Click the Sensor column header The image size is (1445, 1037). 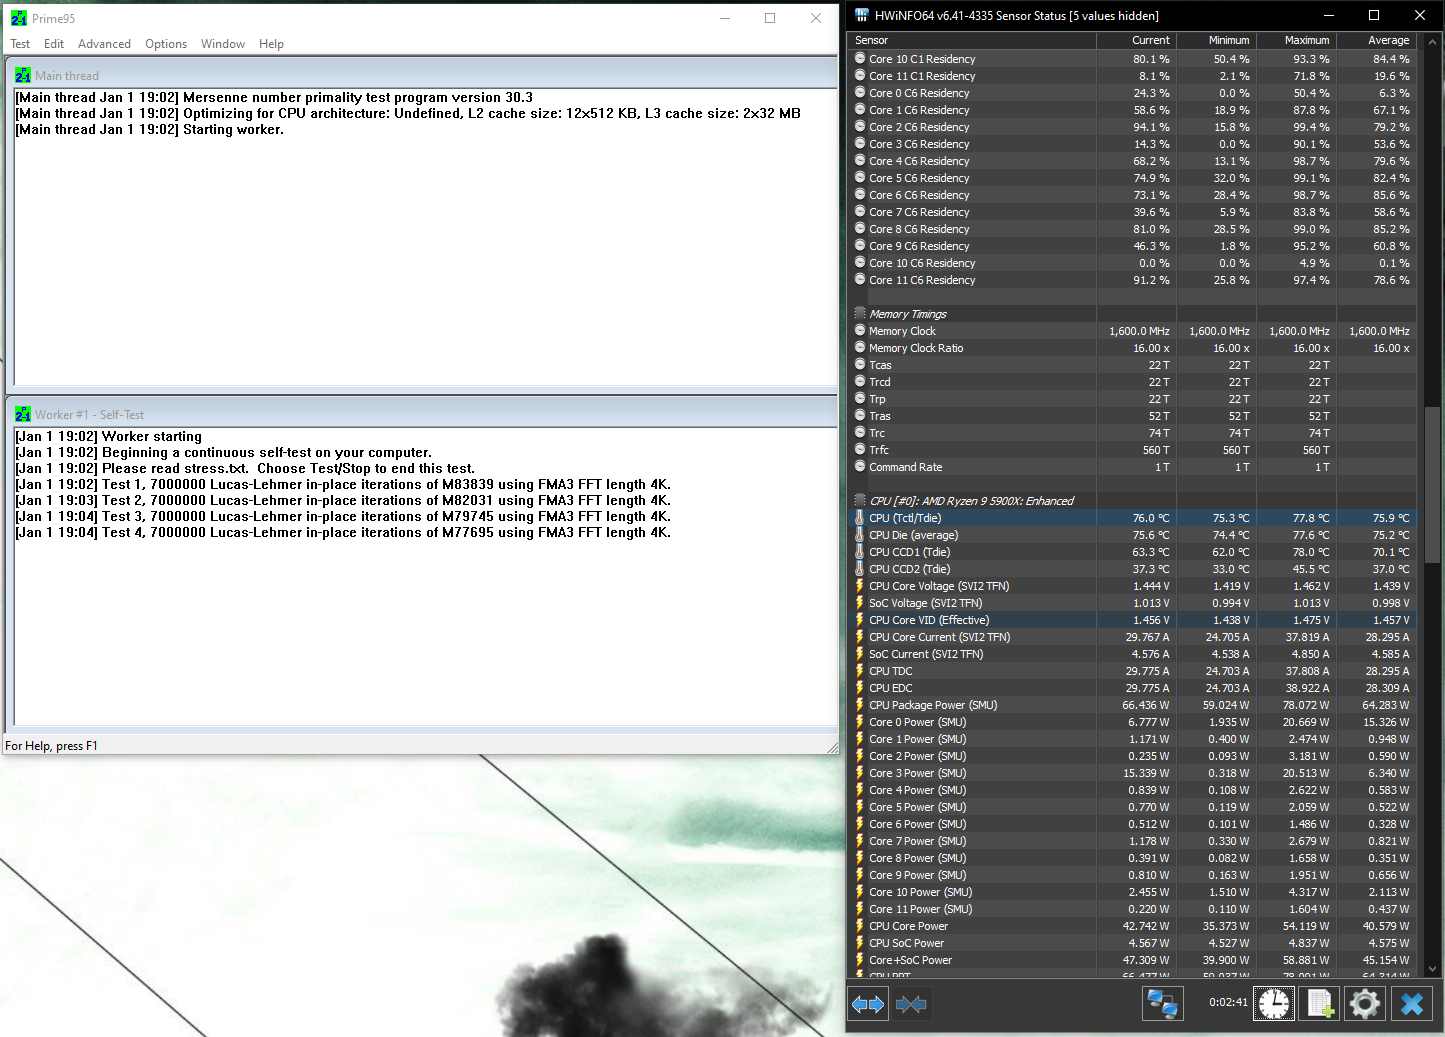pyautogui.click(x=972, y=40)
